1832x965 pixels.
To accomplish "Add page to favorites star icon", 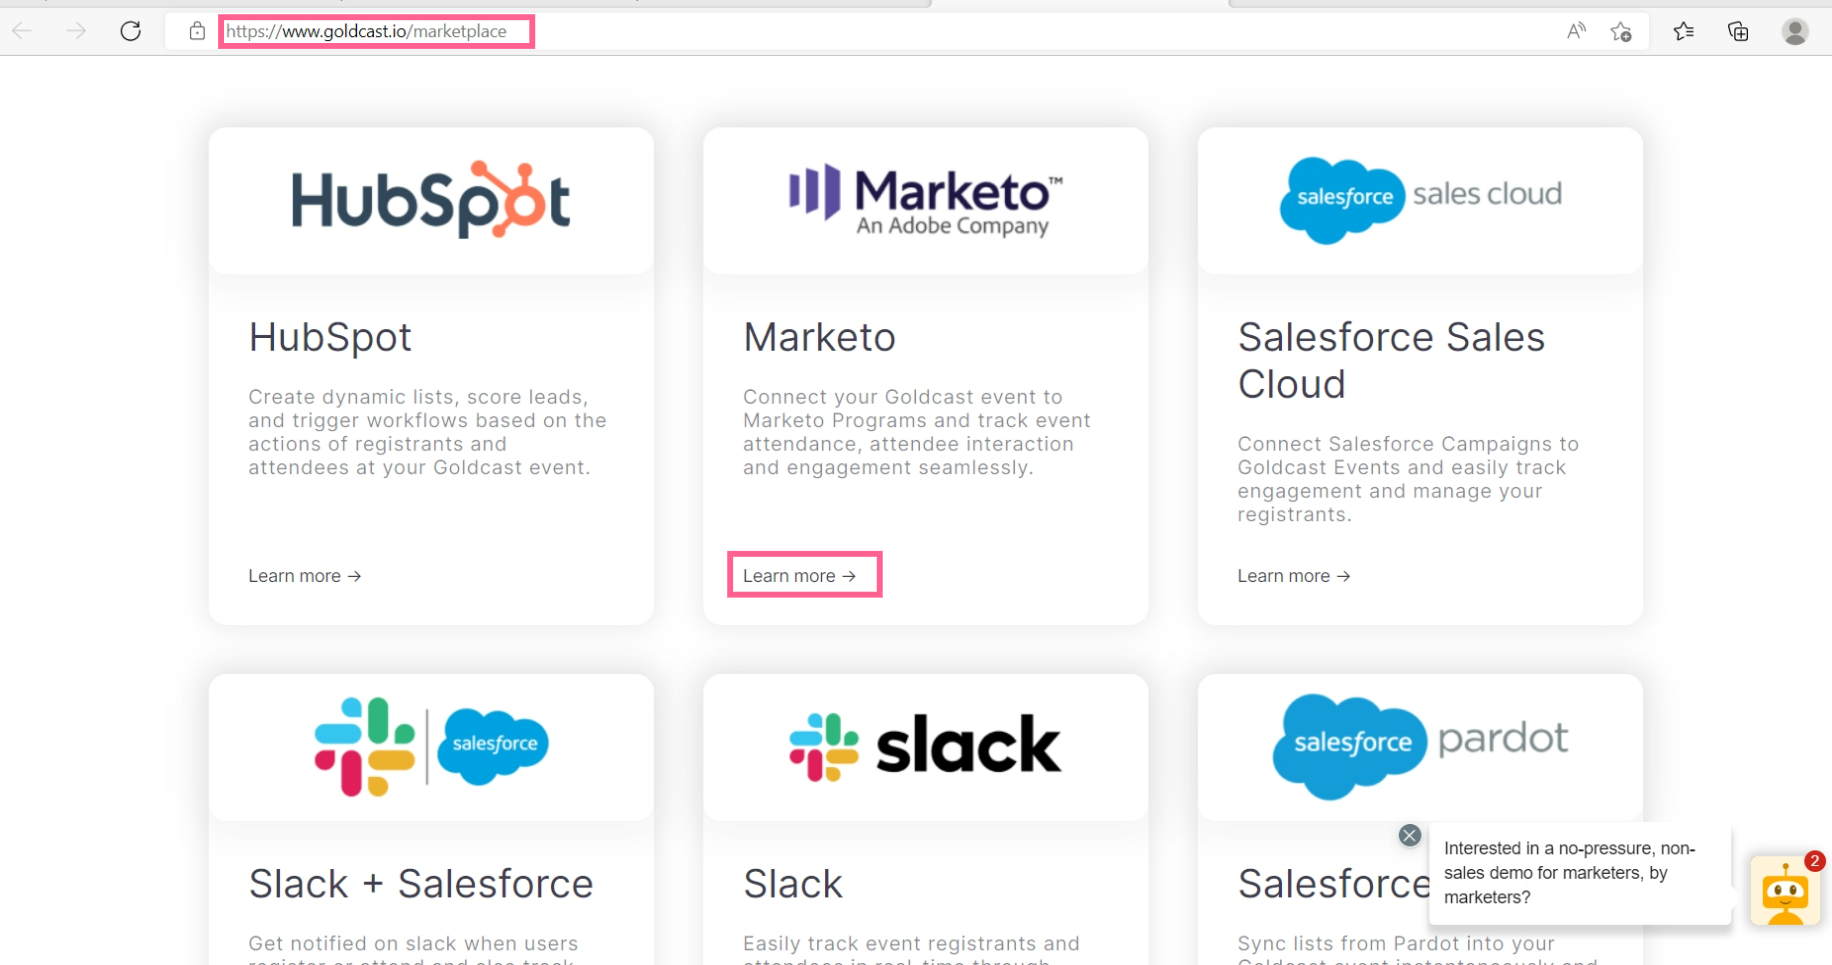I will click(x=1621, y=32).
